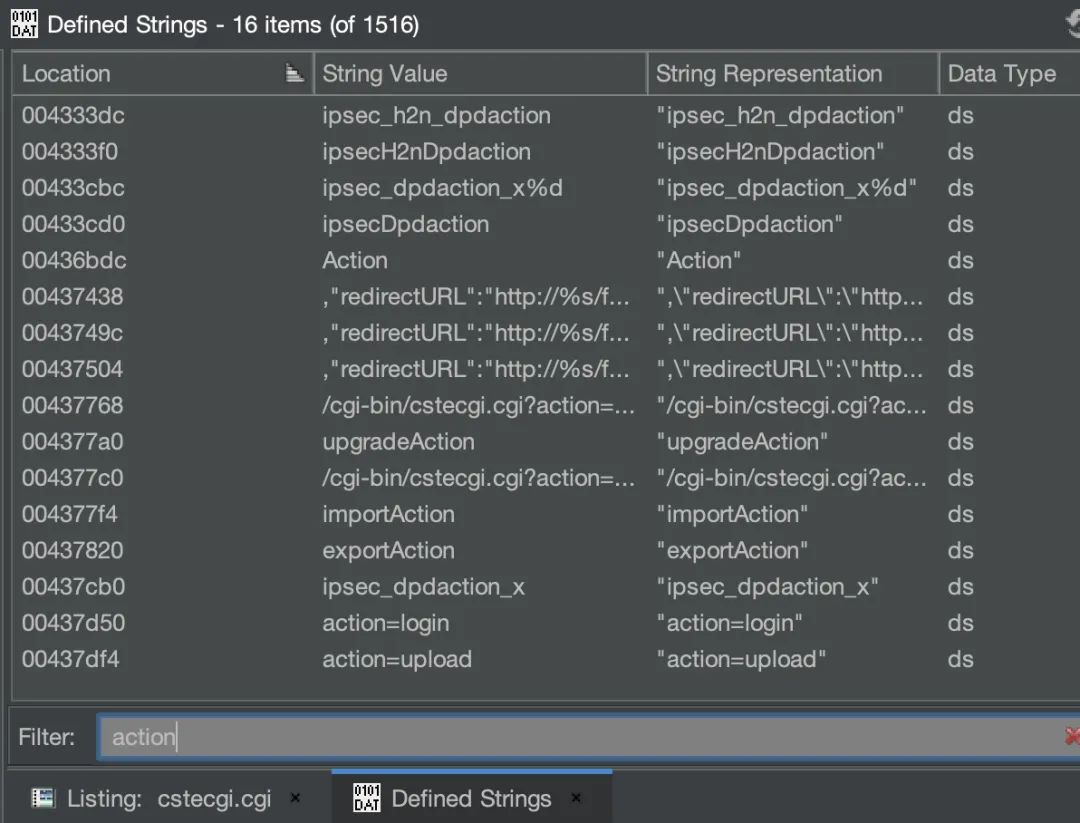This screenshot has height=823, width=1080.
Task: Switch to the Defined Strings tab
Action: pyautogui.click(x=471, y=798)
